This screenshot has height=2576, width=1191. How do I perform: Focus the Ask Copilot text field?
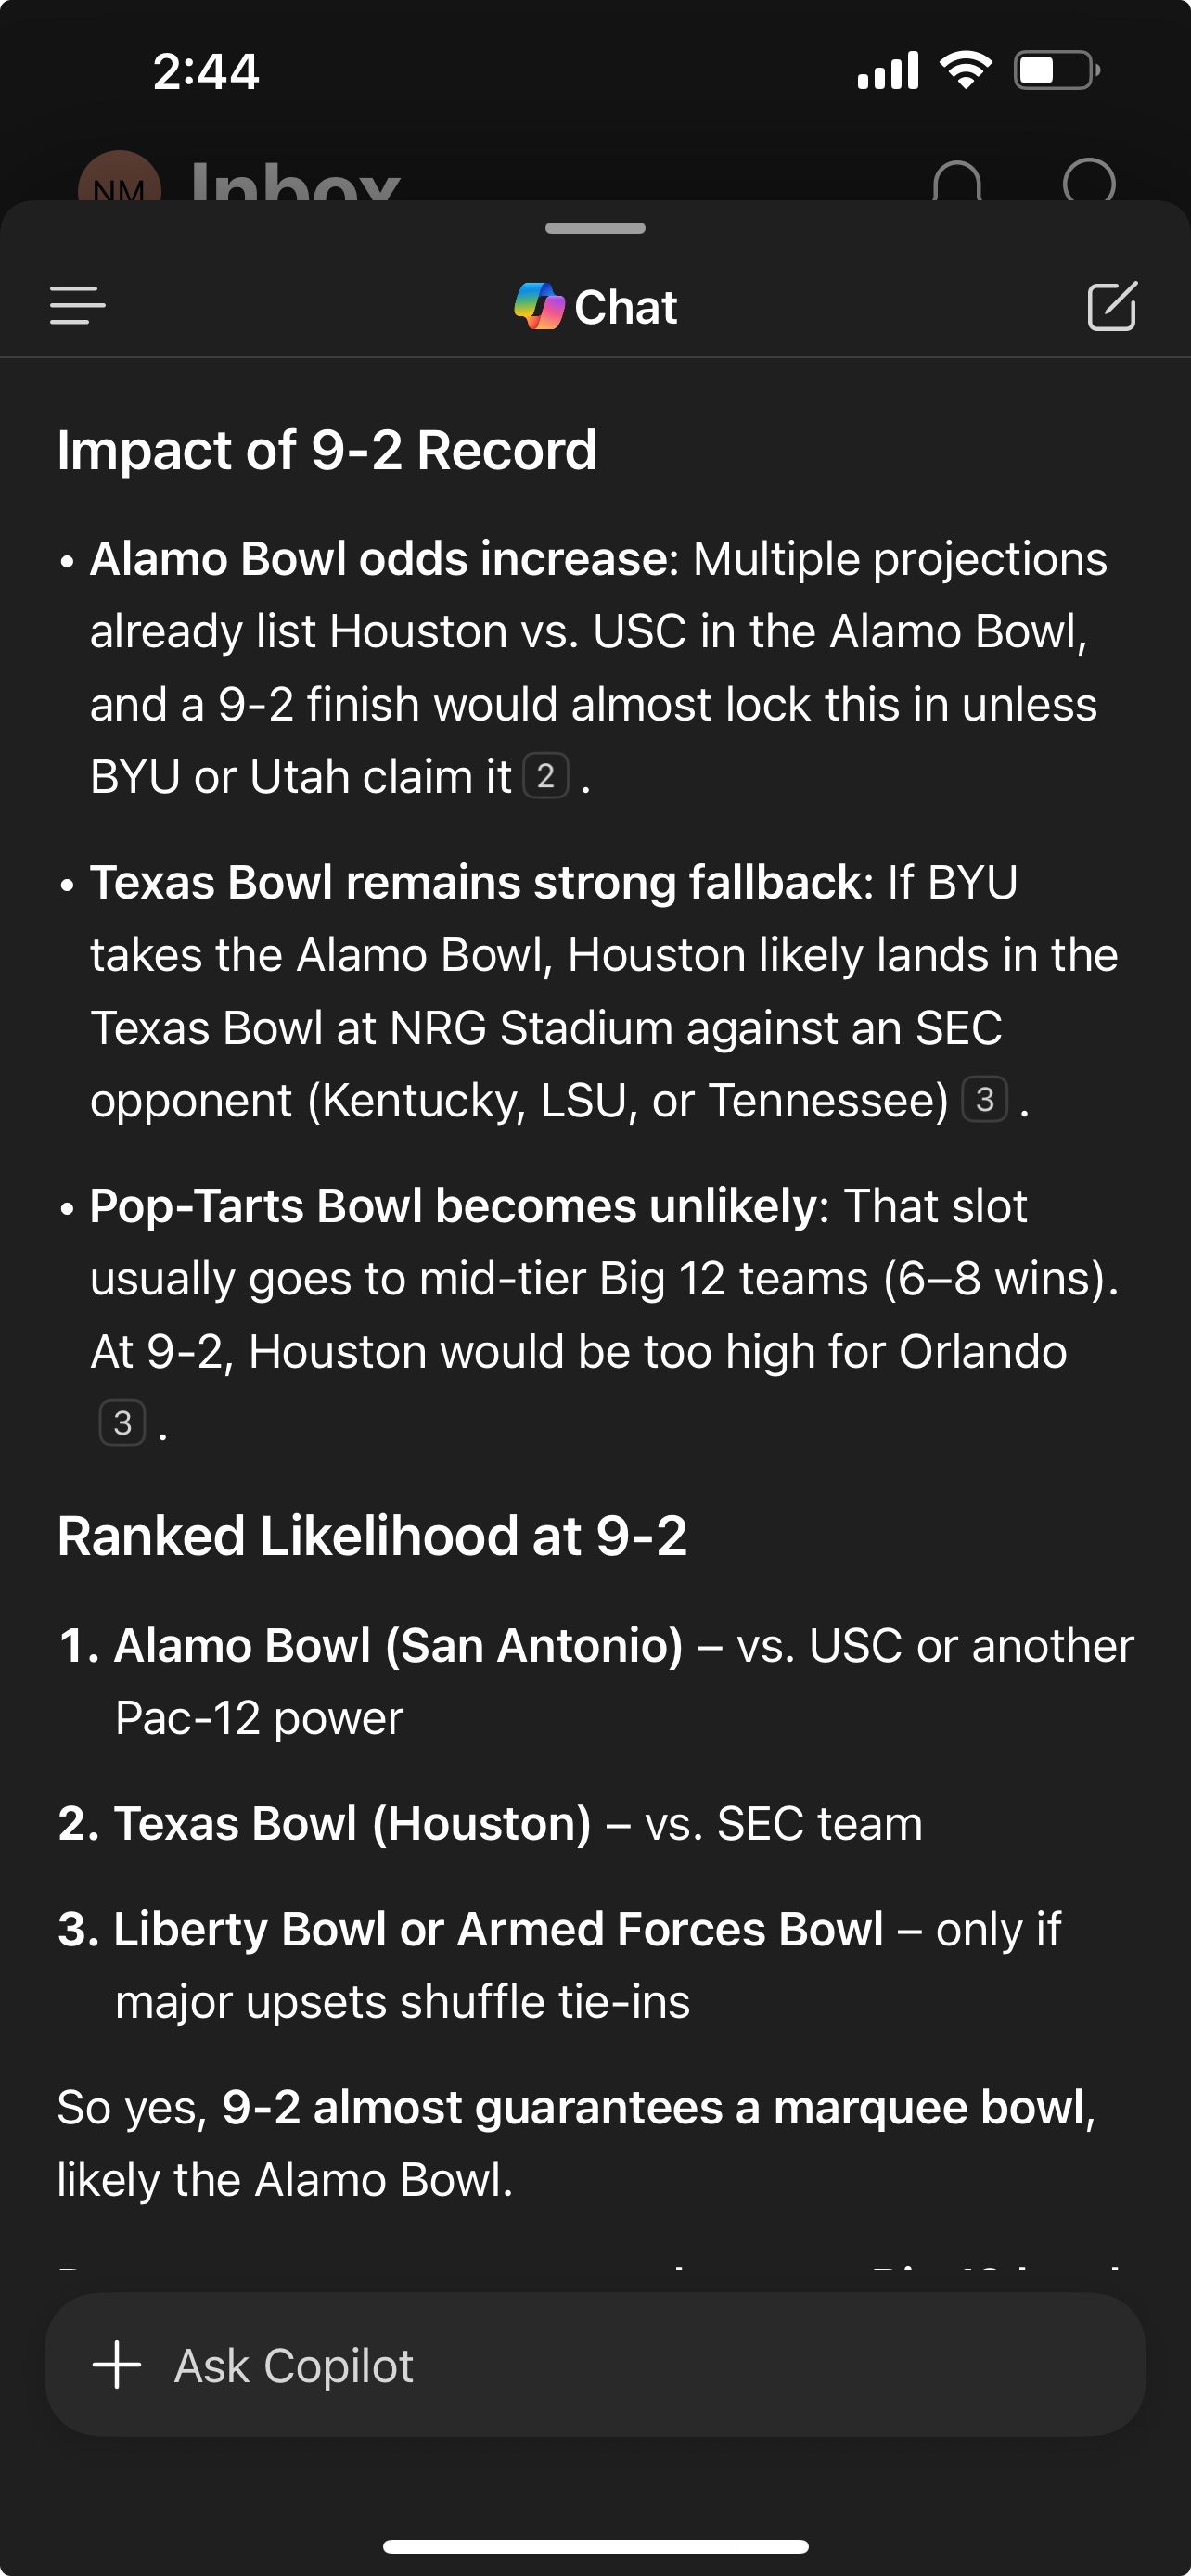[x=640, y=2365]
